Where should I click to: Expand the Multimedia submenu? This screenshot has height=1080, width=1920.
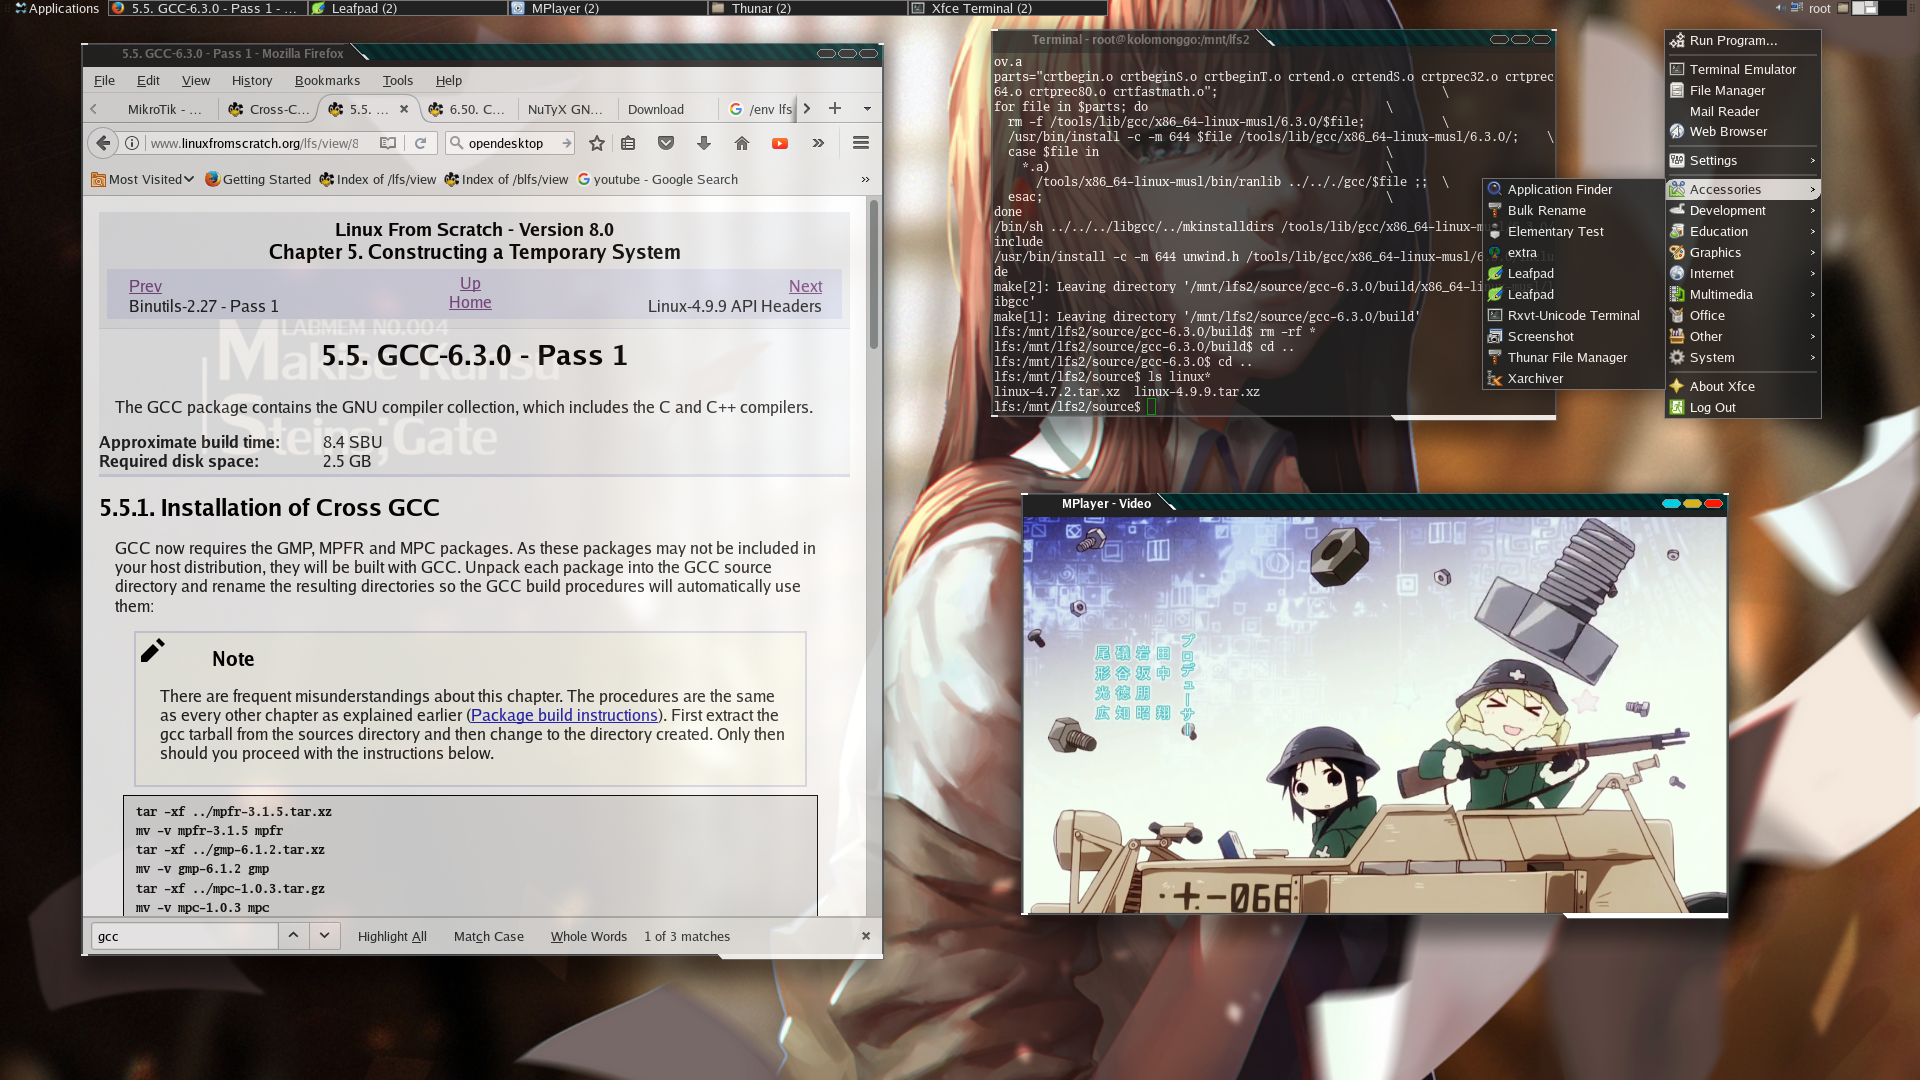(1742, 294)
